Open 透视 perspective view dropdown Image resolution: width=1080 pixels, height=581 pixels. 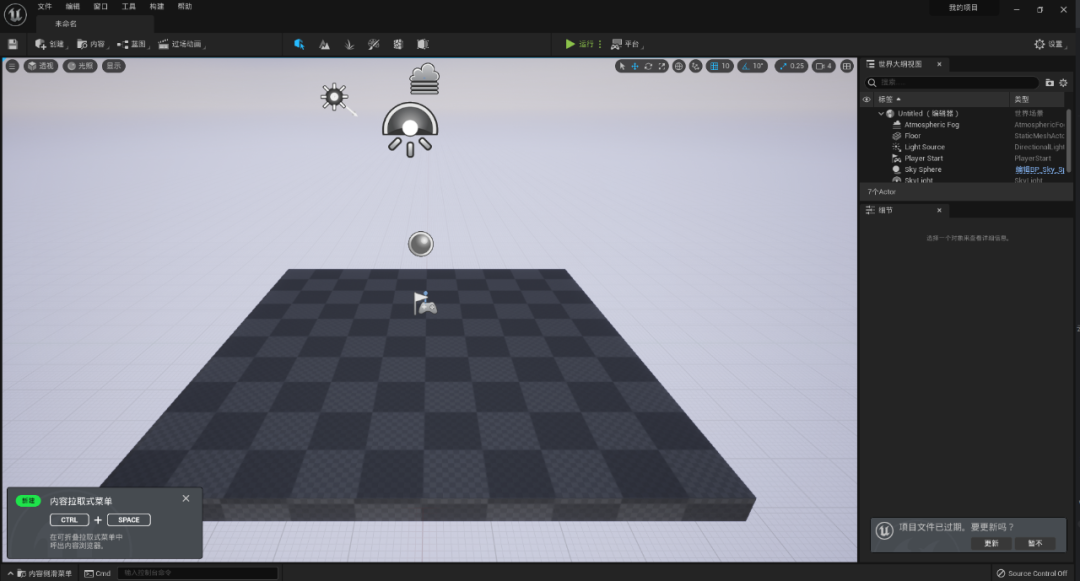[x=41, y=66]
